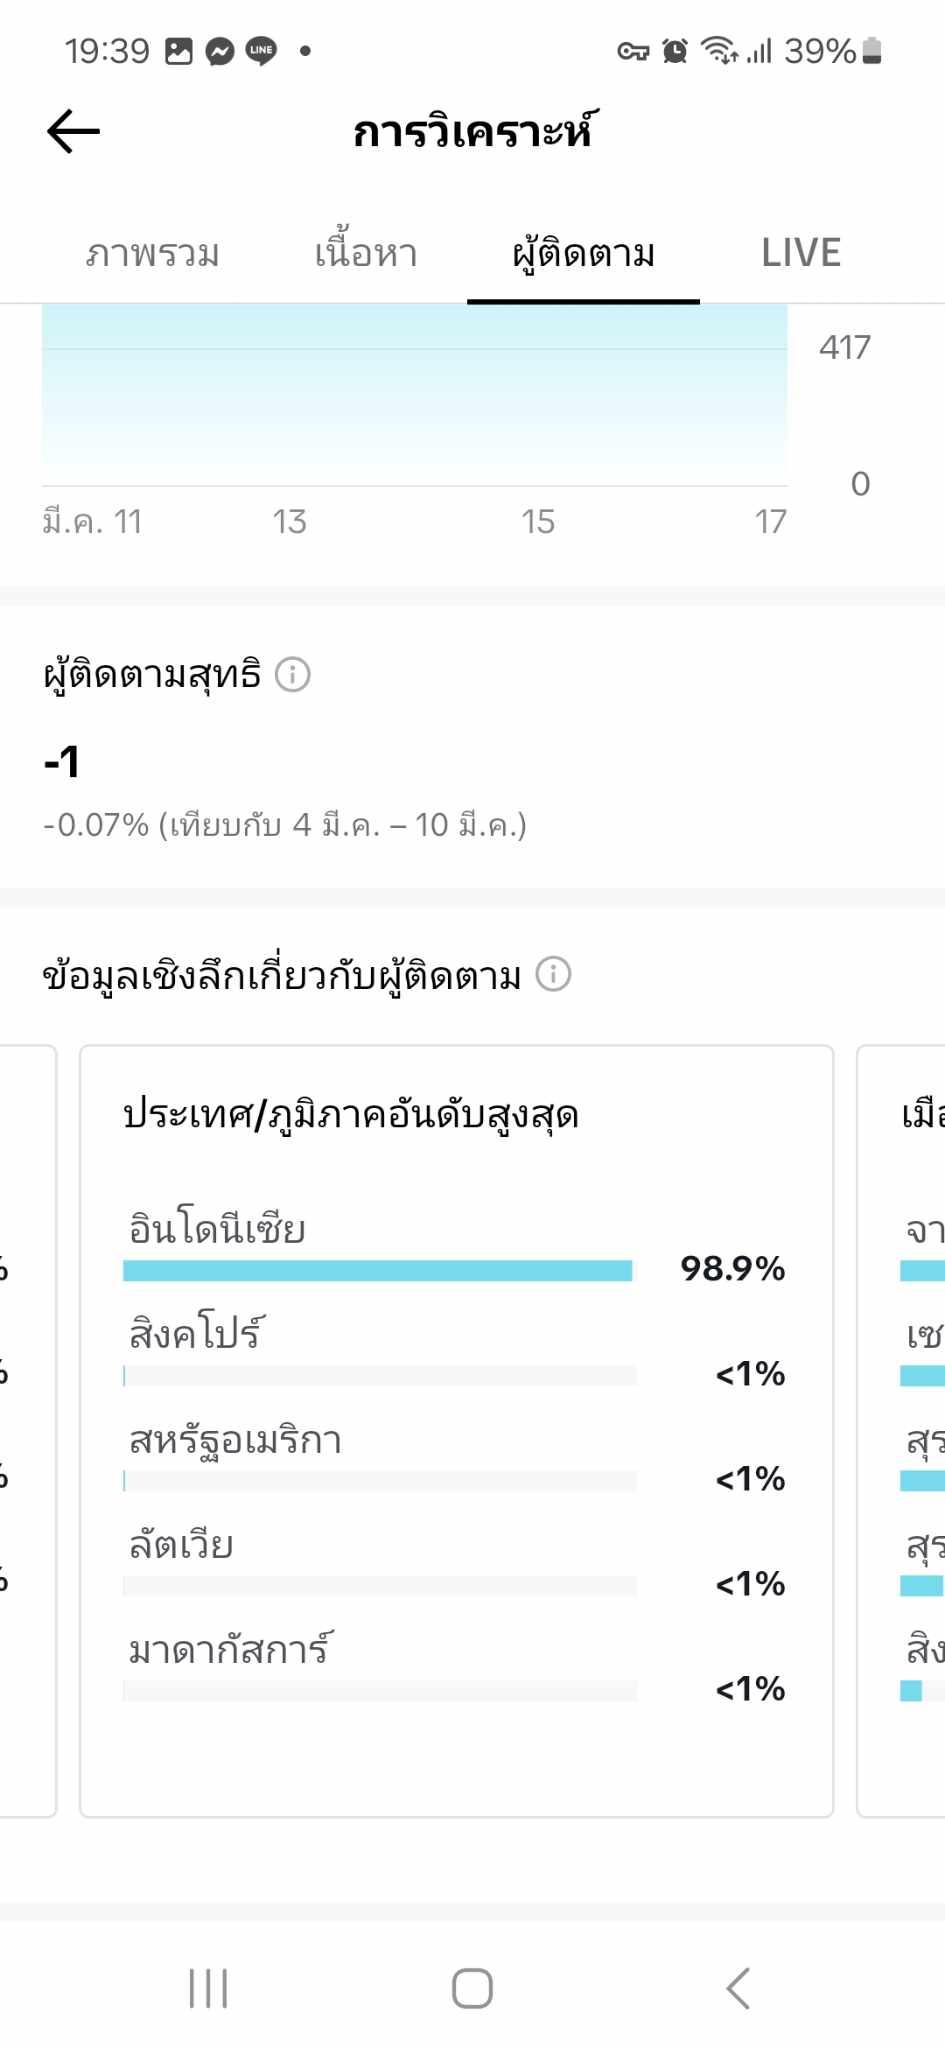Screen dimensions: 945x2048
Task: Switch to the ภาพรวม tab
Action: tap(152, 254)
